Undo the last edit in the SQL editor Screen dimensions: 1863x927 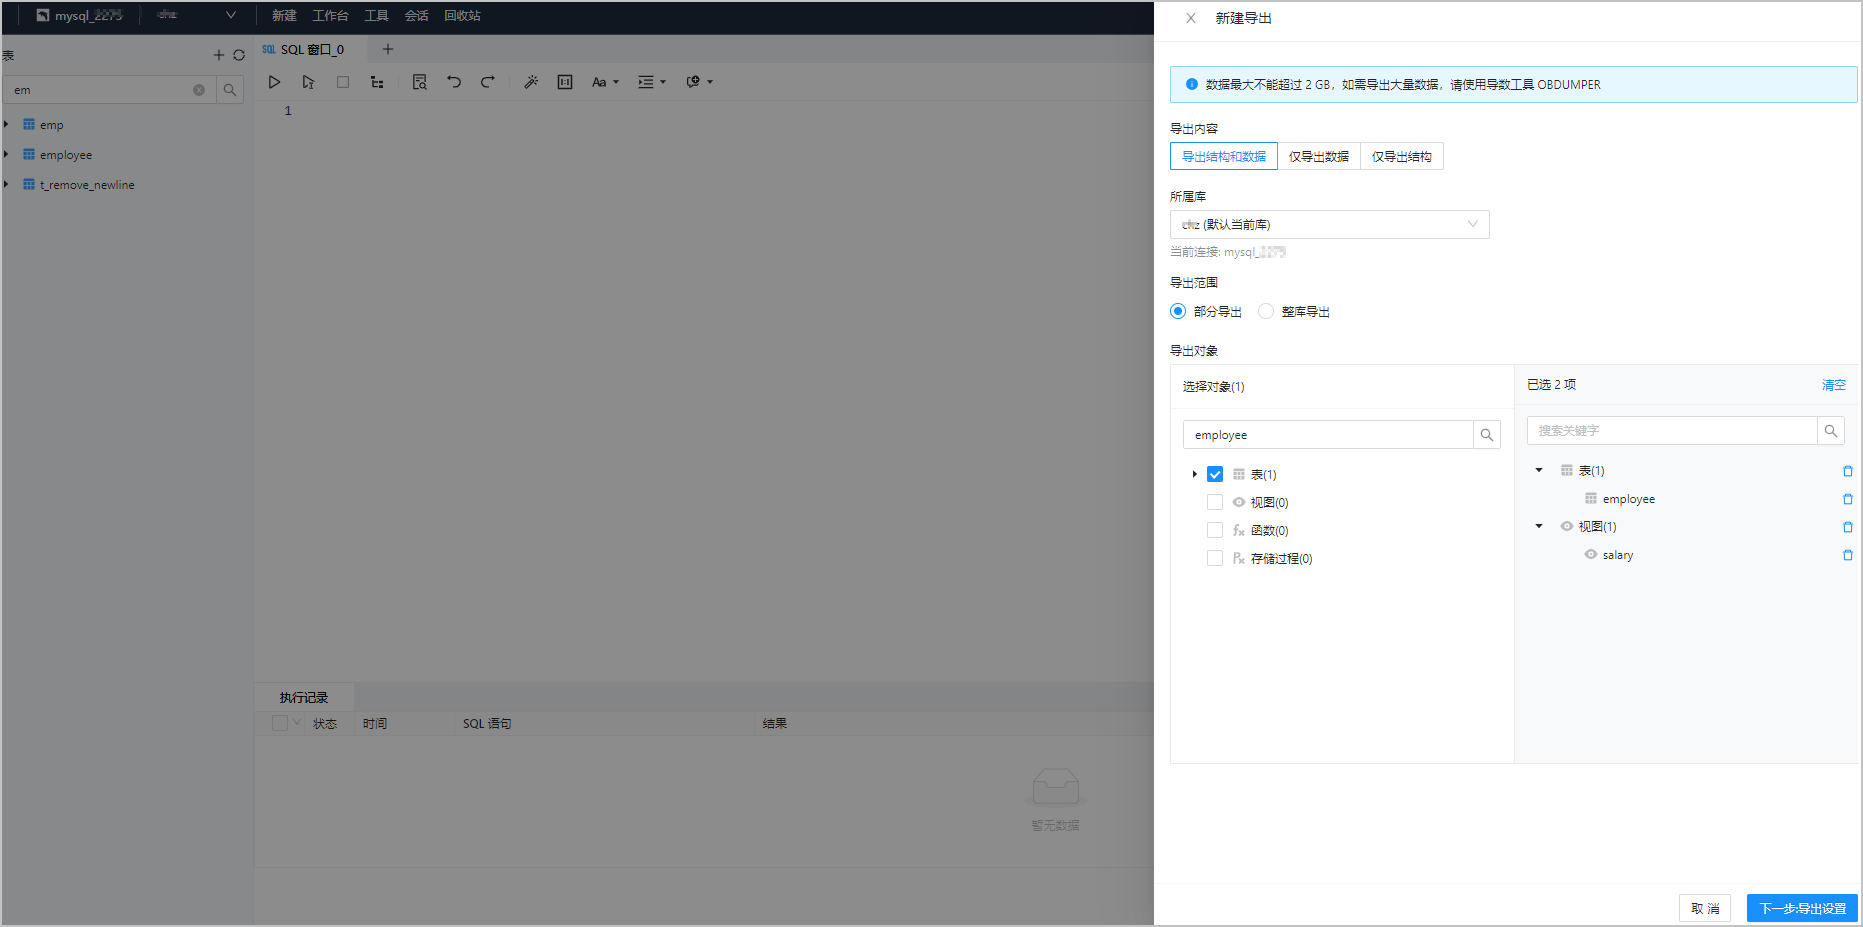pos(454,82)
